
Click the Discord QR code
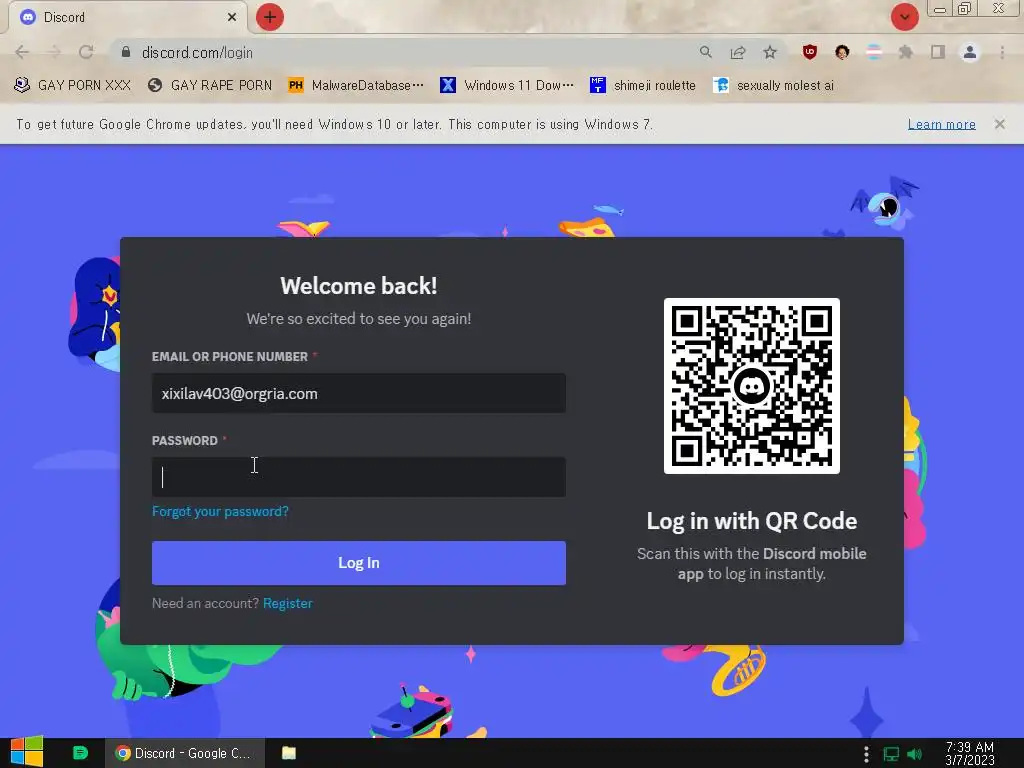(x=752, y=386)
